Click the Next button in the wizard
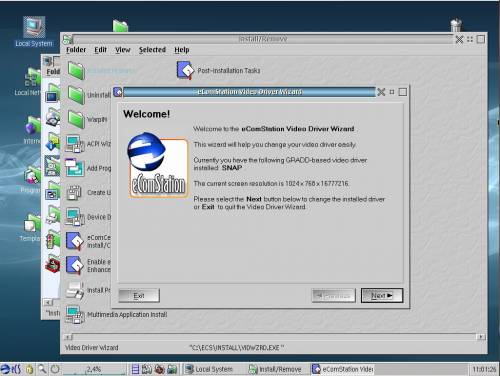Viewport: 500px width, 376px height. click(382, 295)
